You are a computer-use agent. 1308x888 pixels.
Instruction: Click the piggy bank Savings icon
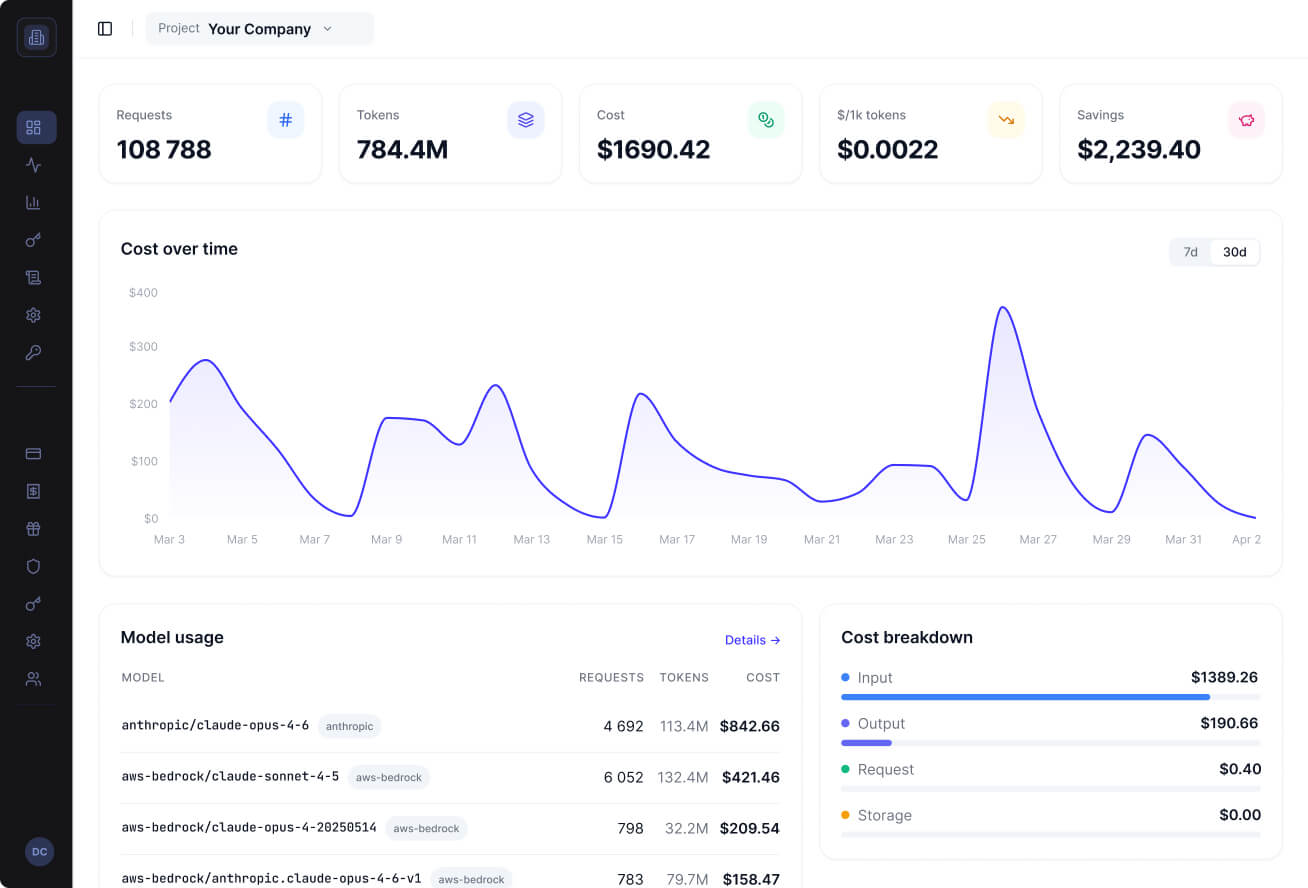coord(1246,120)
